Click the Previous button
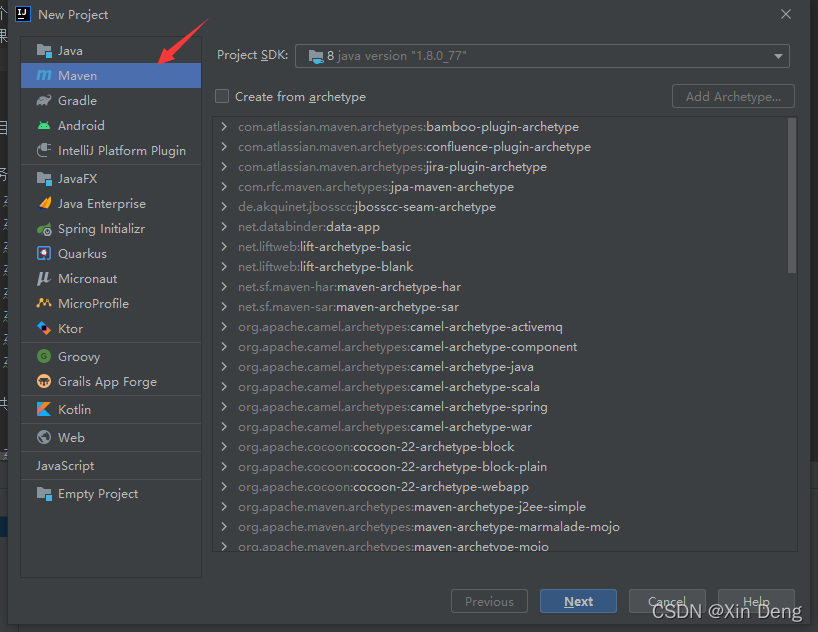The width and height of the screenshot is (818, 632). 489,601
